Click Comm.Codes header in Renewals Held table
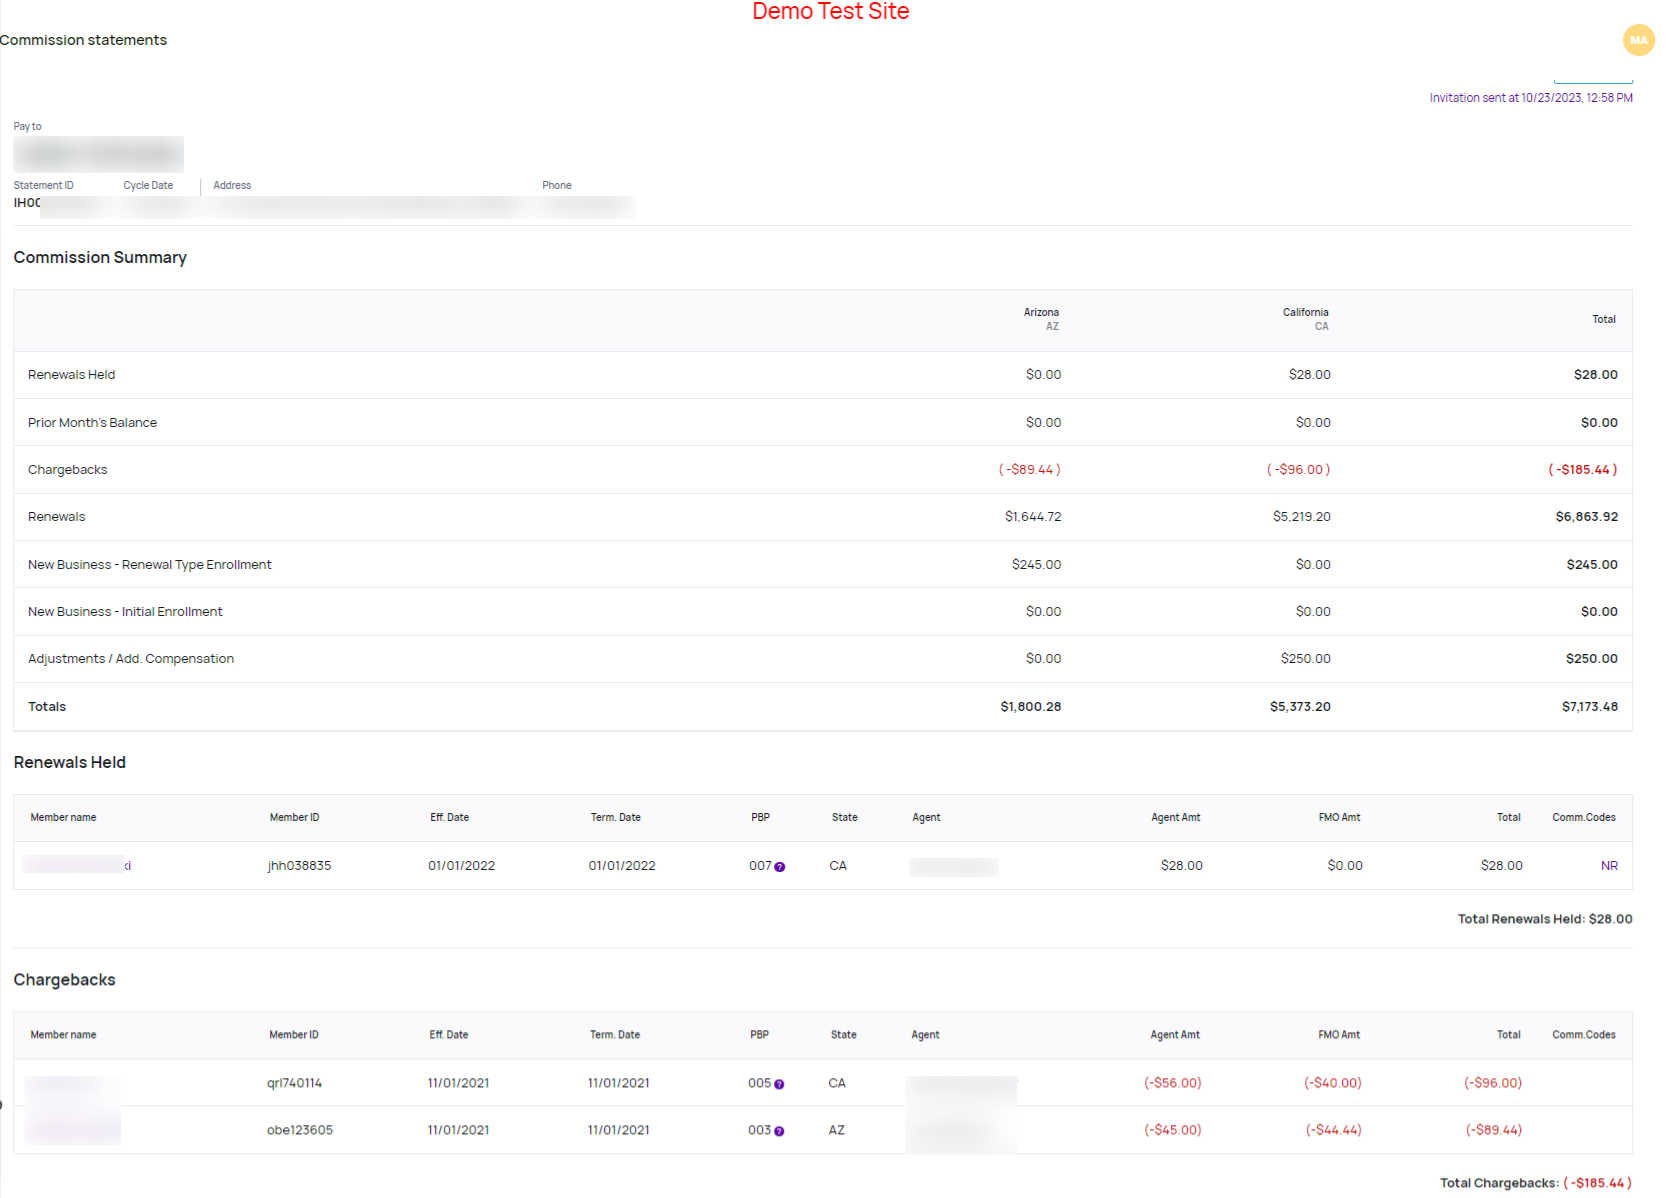 click(x=1583, y=818)
